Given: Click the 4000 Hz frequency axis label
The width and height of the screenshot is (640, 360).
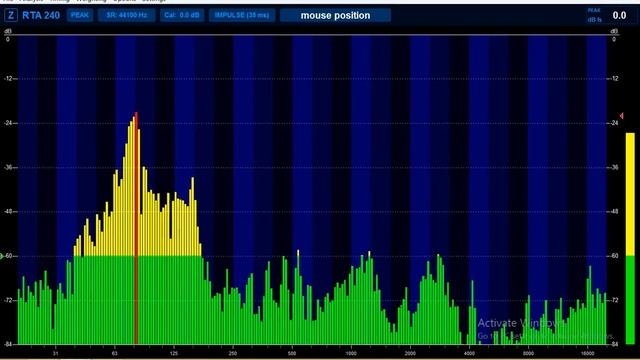Looking at the screenshot, I should (x=469, y=353).
